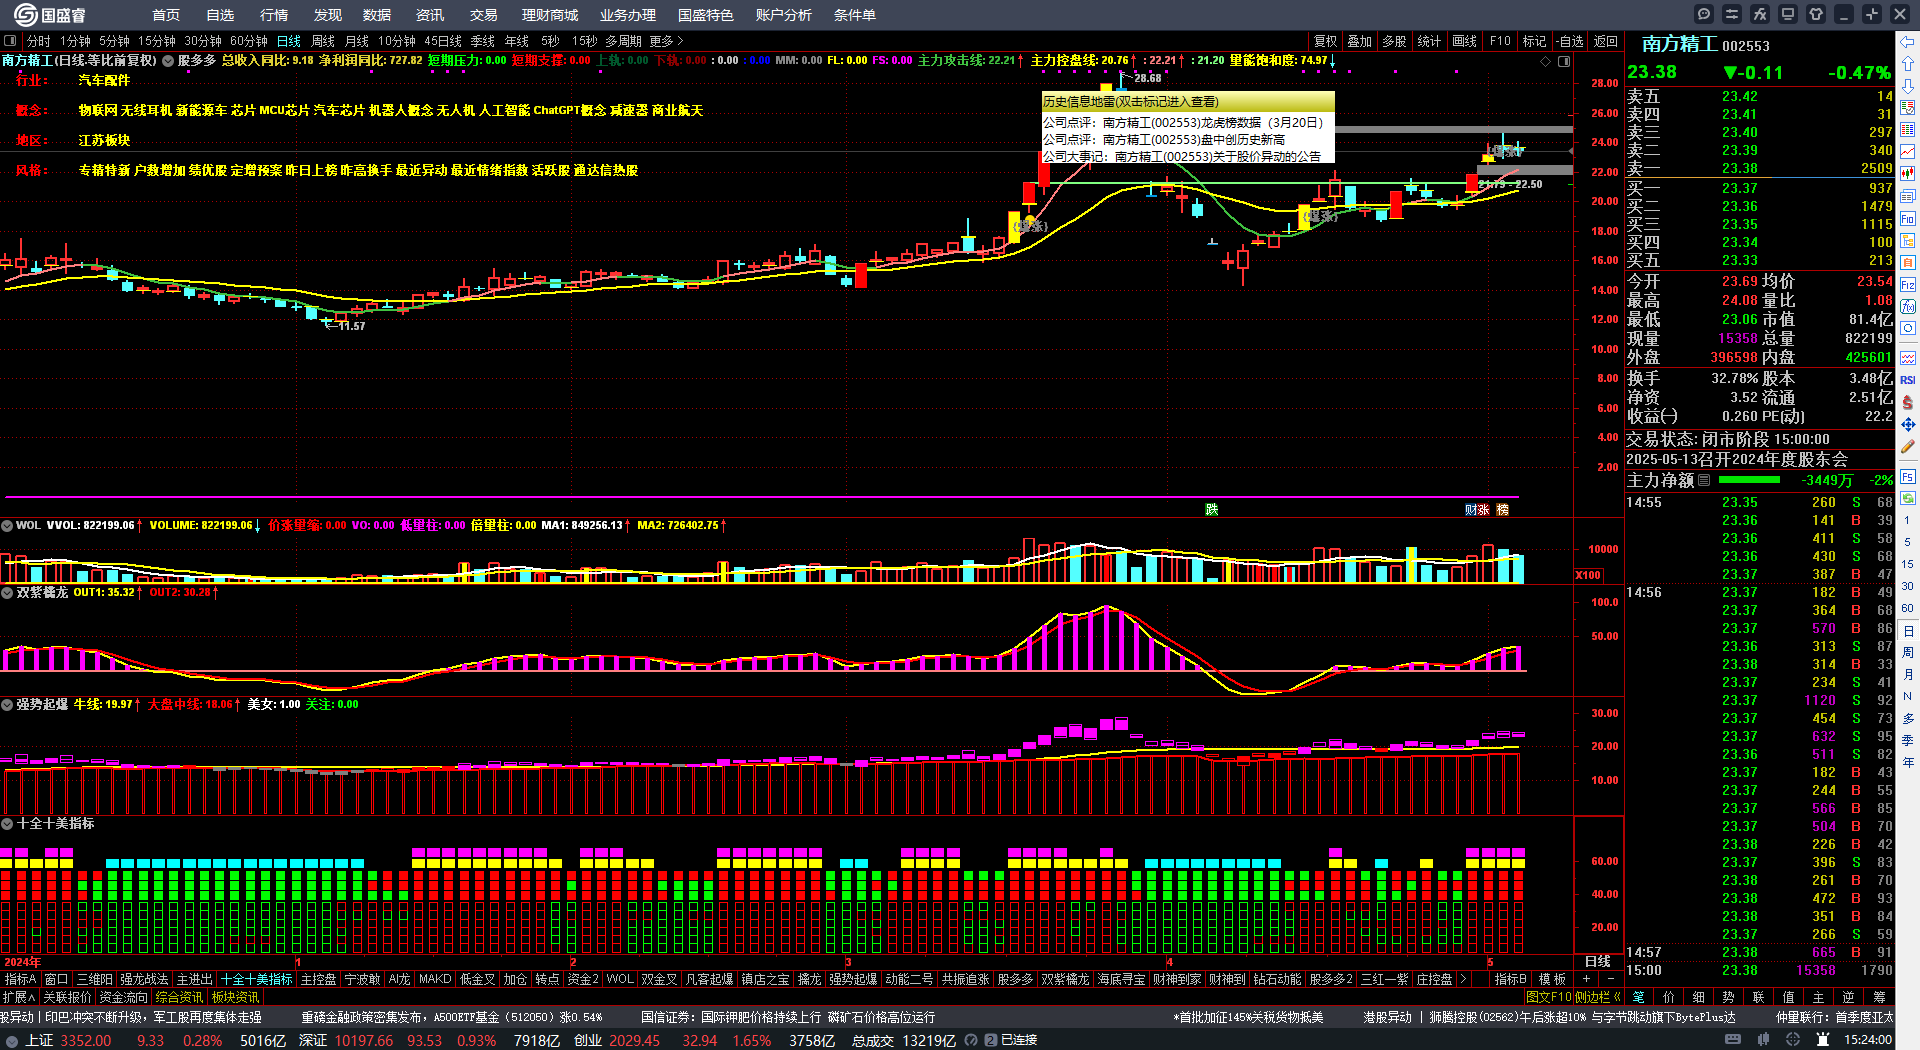The image size is (1920, 1050).
Task: Click the four-way move arrows icon in sidebar
Action: tap(1908, 425)
